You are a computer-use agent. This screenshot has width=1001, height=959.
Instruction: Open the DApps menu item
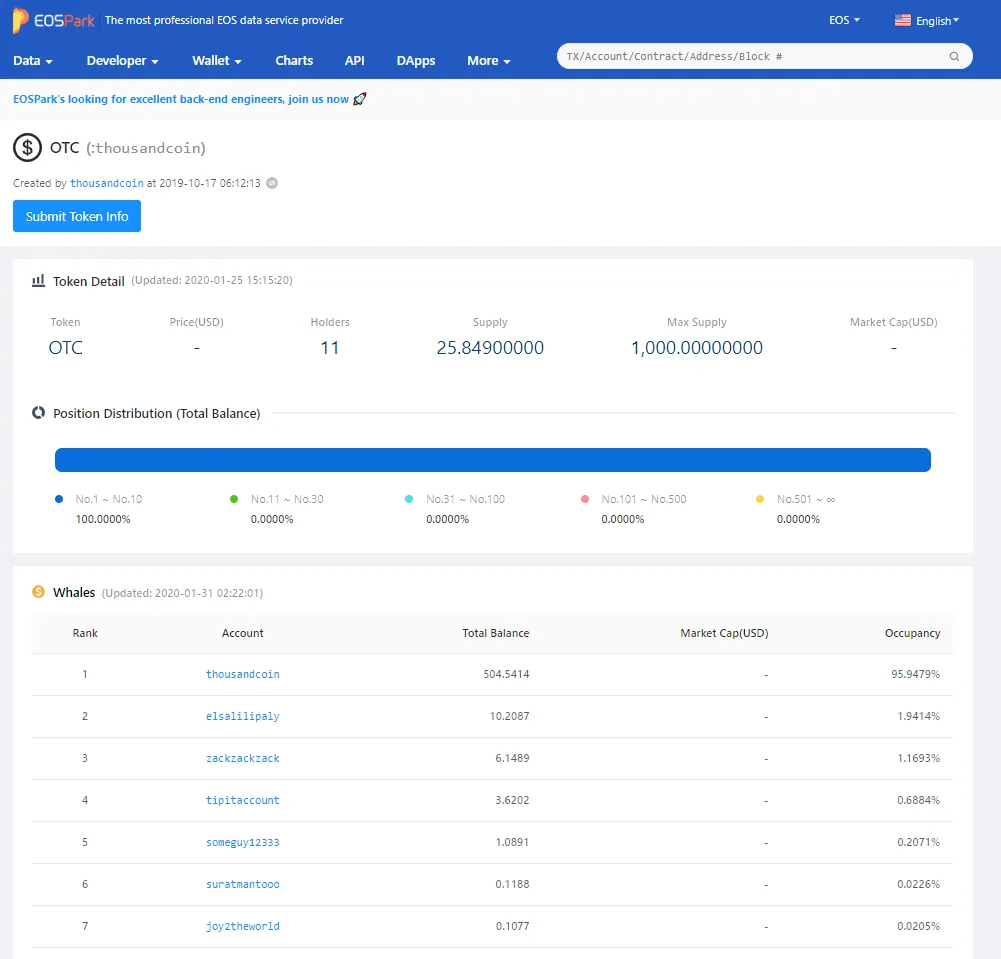click(416, 61)
